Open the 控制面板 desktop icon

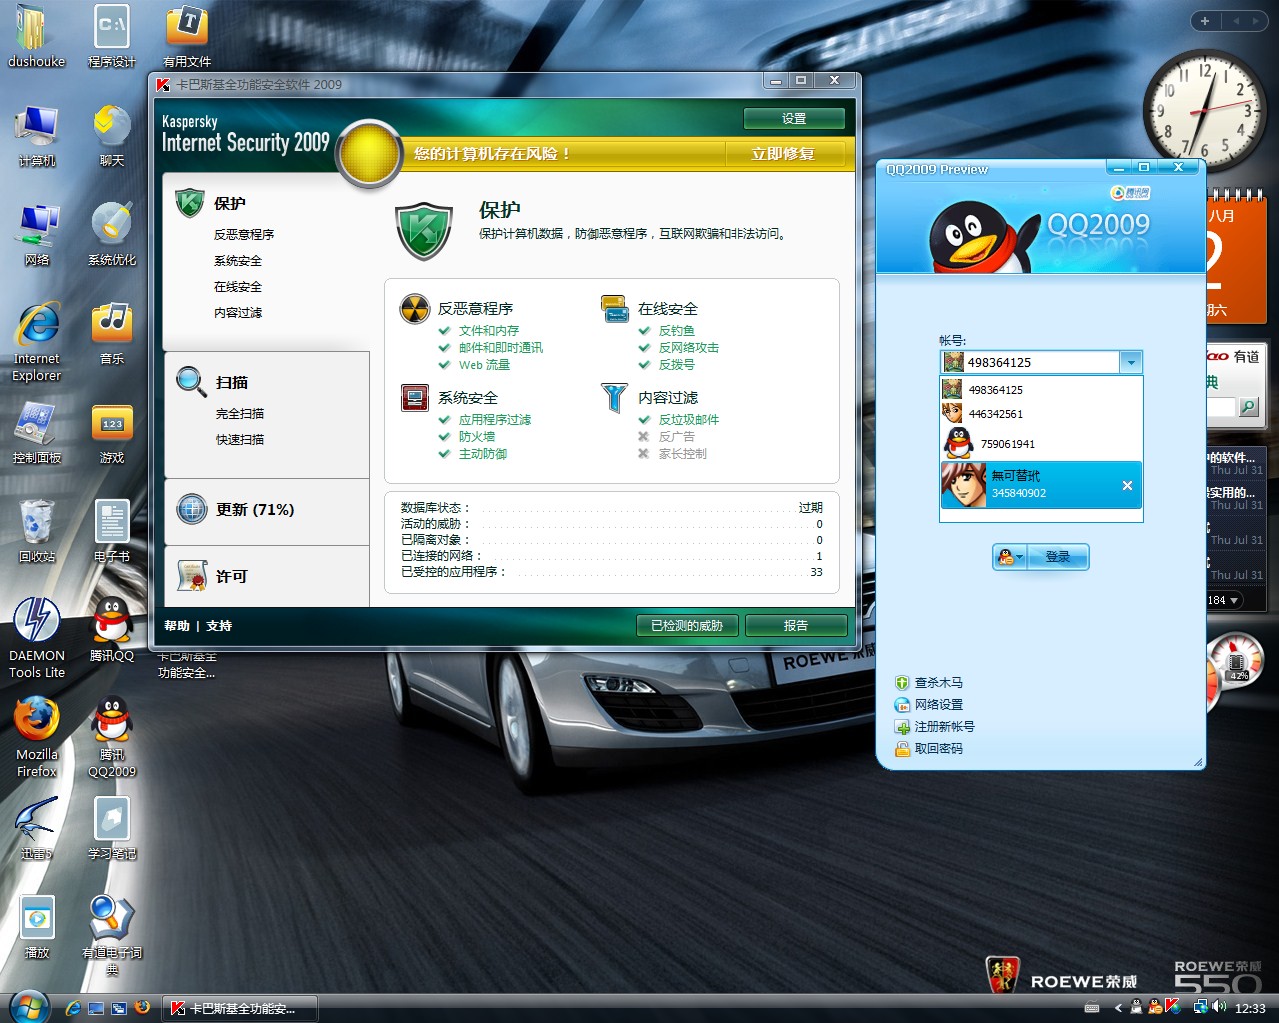(x=37, y=432)
